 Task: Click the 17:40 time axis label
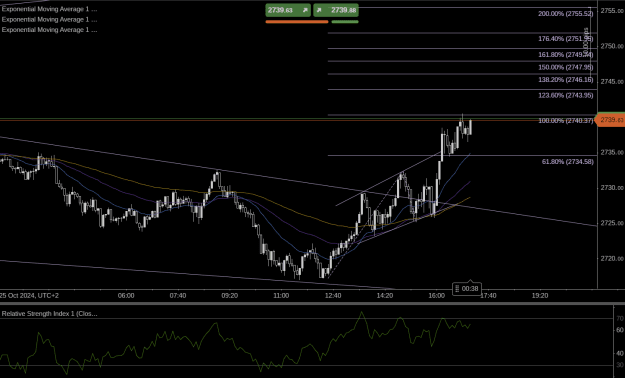[488, 295]
